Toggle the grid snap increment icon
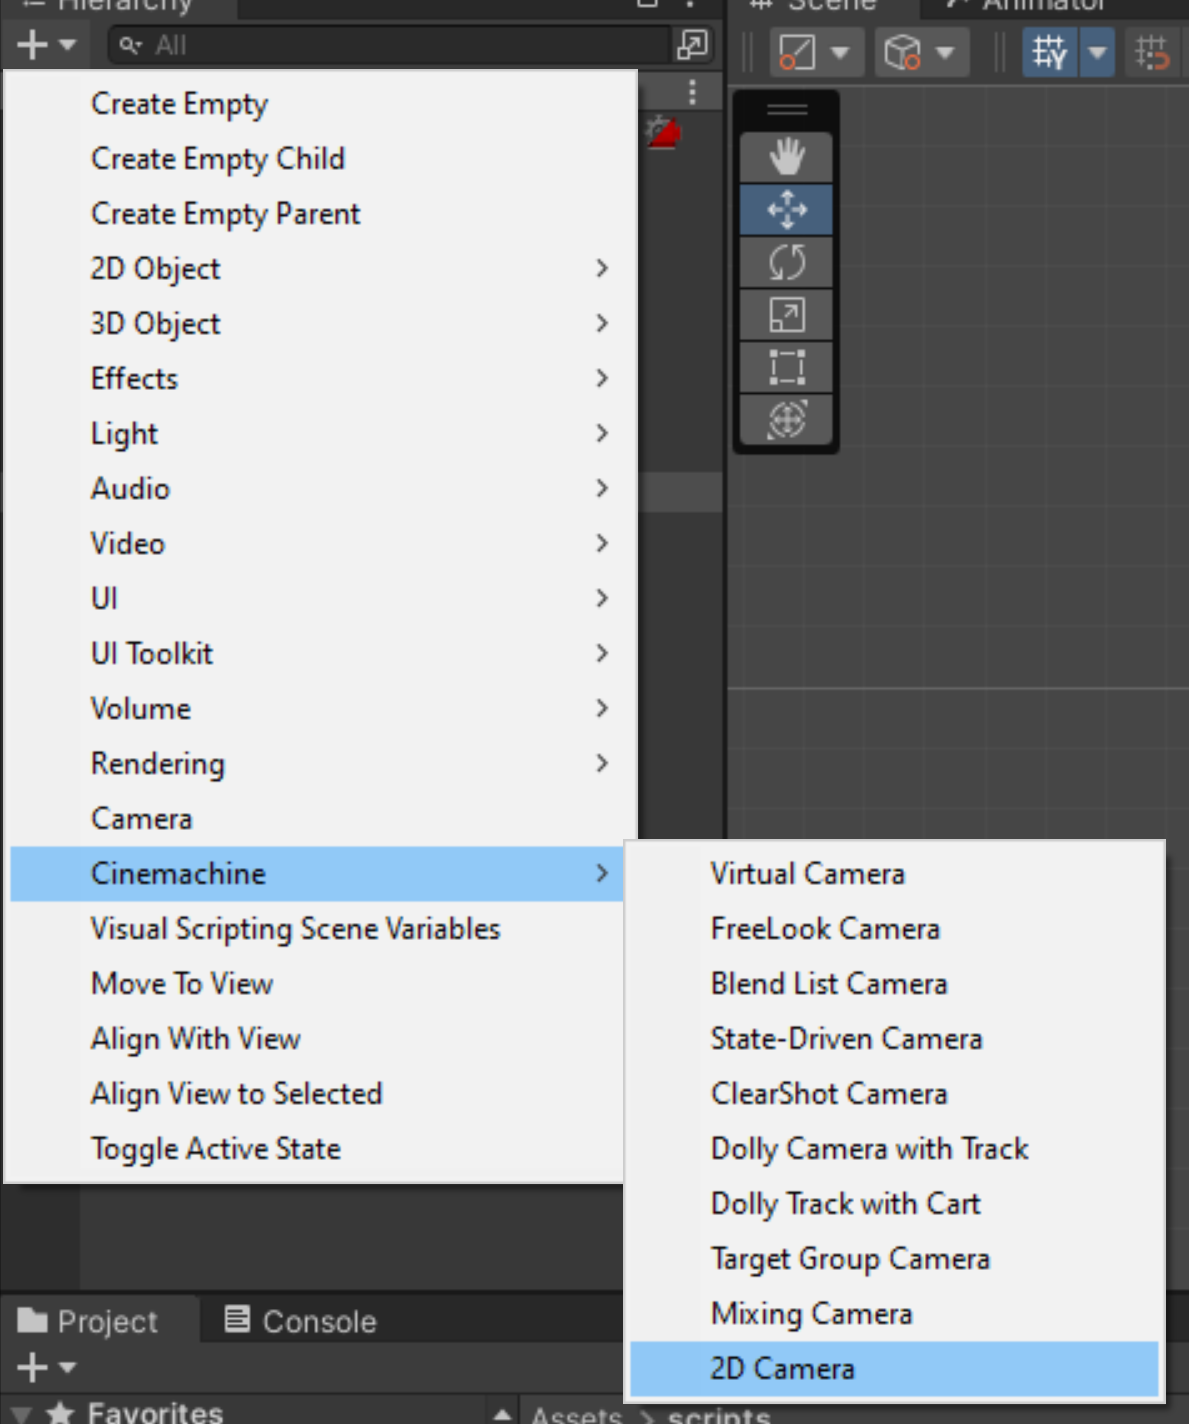1189x1424 pixels. (1152, 51)
